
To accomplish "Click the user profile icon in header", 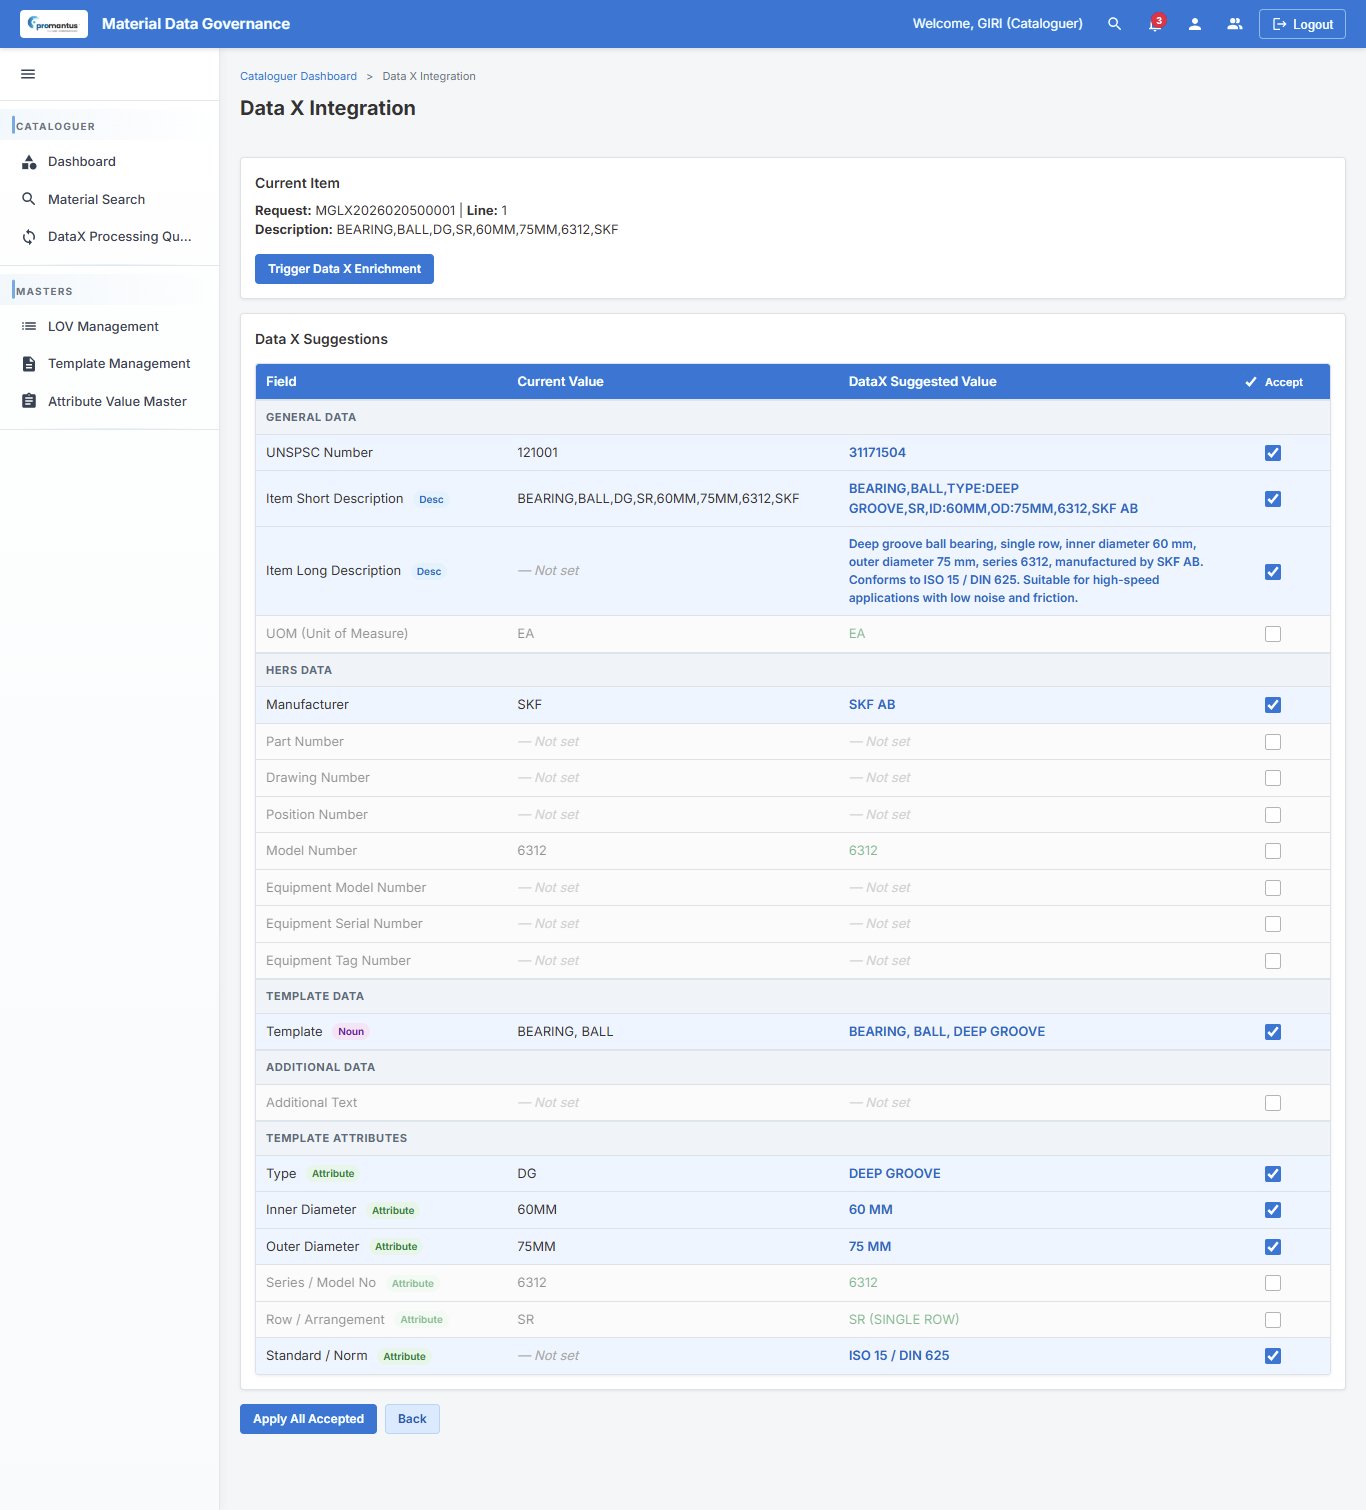I will click(1194, 24).
